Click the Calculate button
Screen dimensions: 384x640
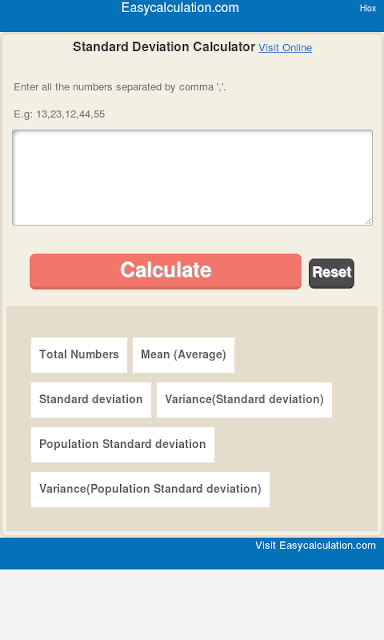coord(165,271)
